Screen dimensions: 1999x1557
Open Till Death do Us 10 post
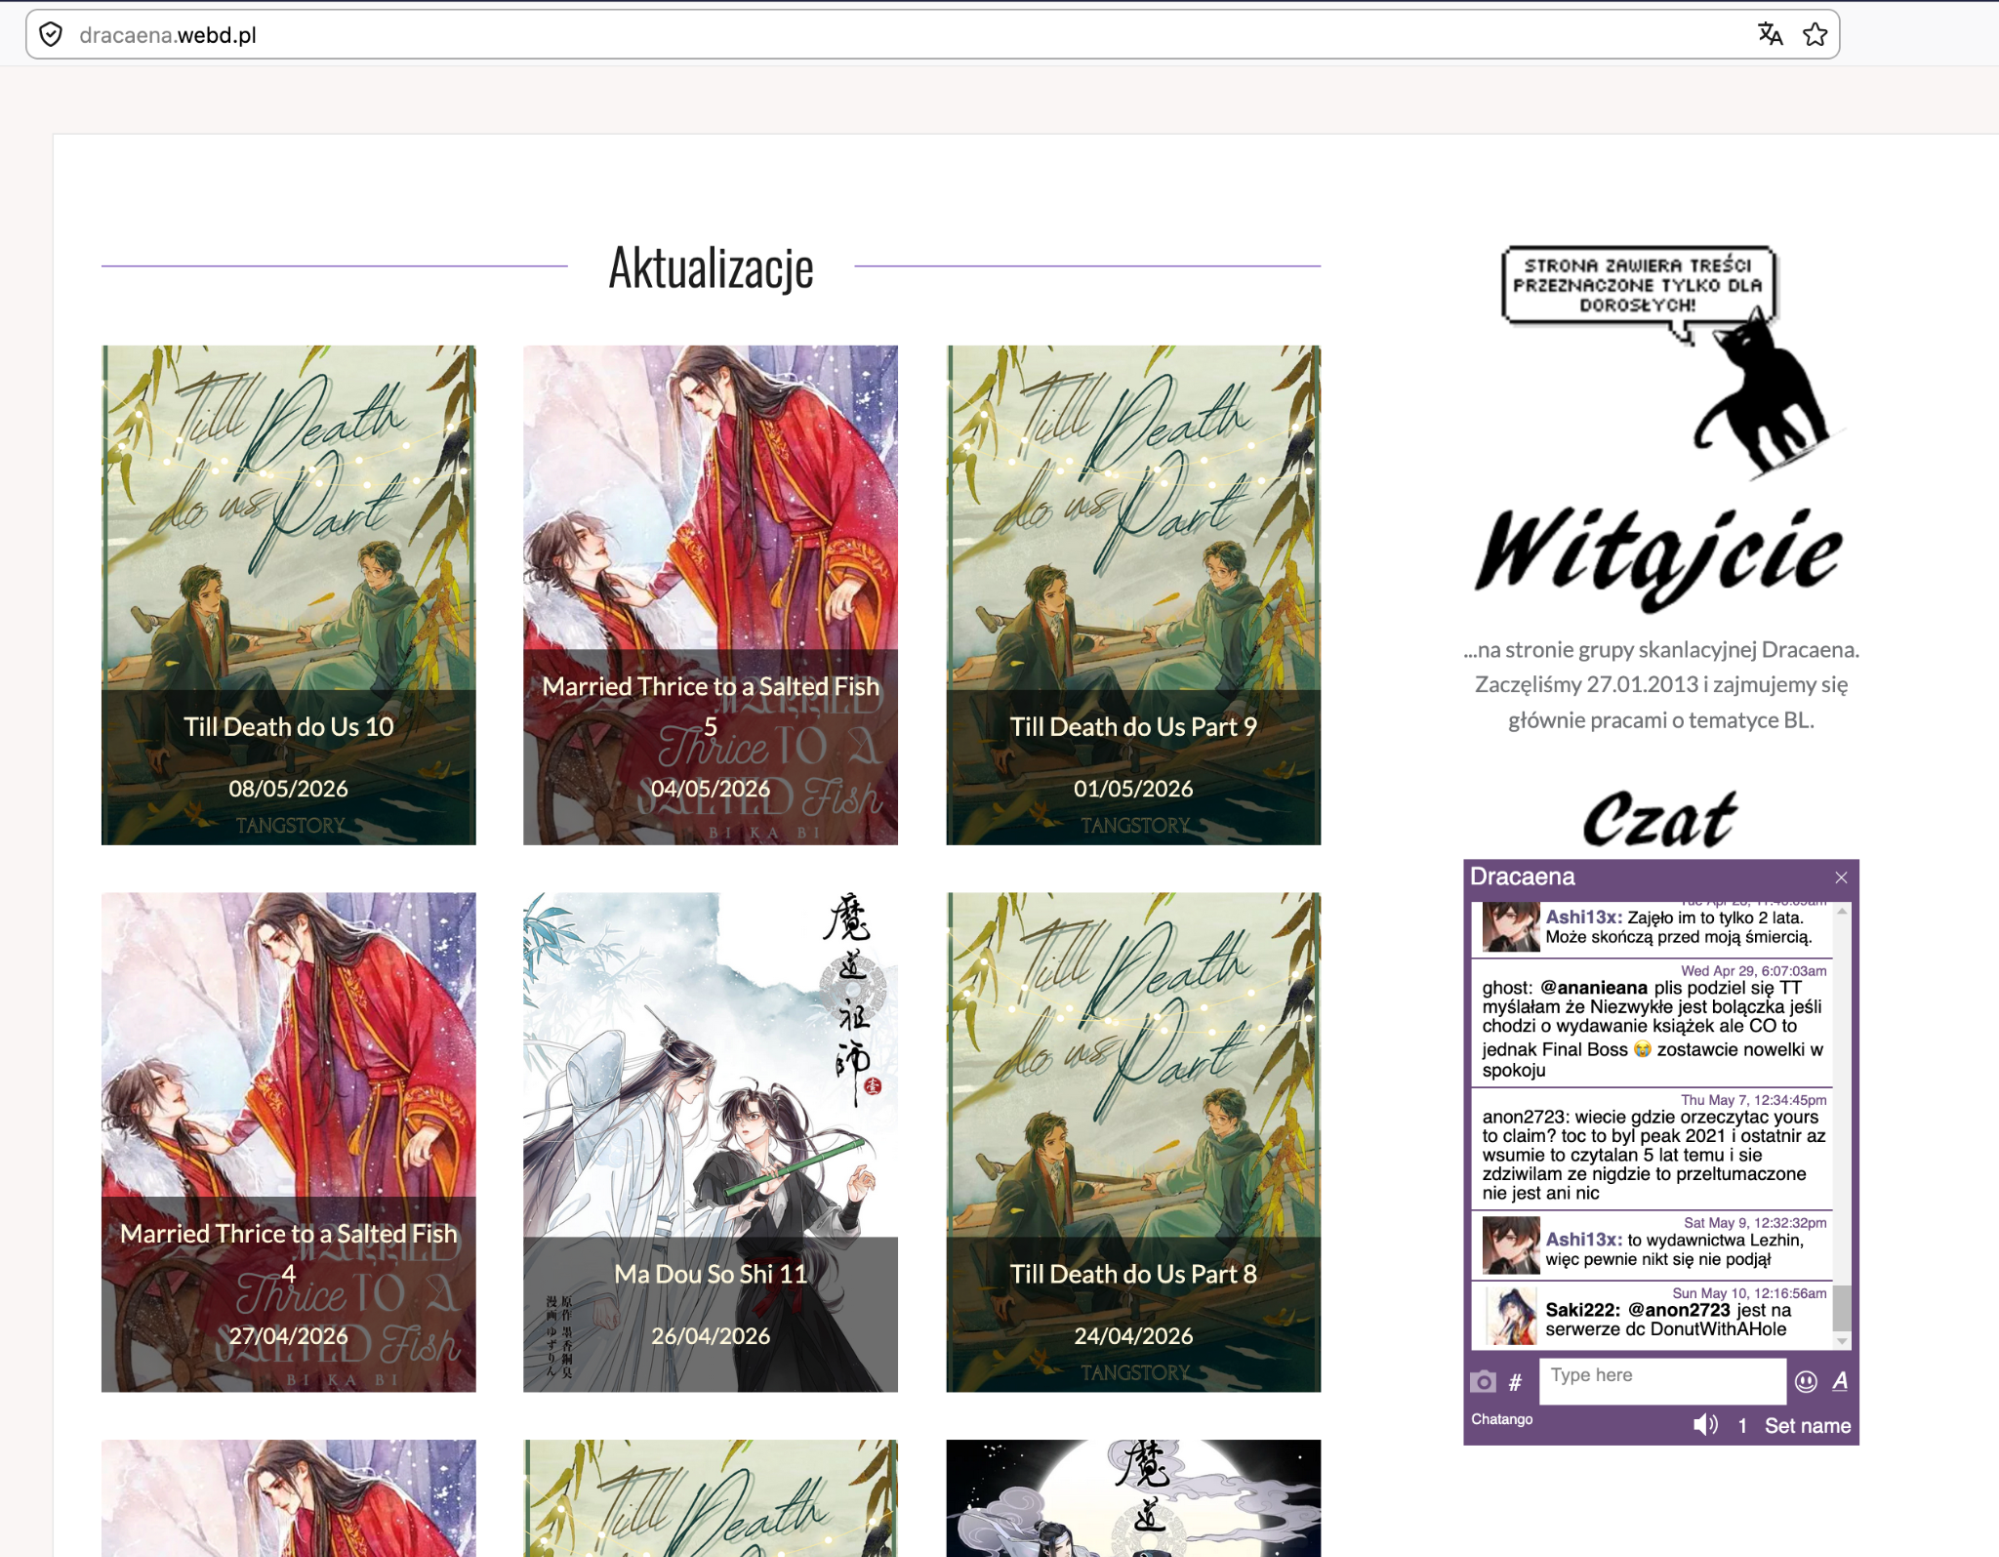tap(288, 595)
